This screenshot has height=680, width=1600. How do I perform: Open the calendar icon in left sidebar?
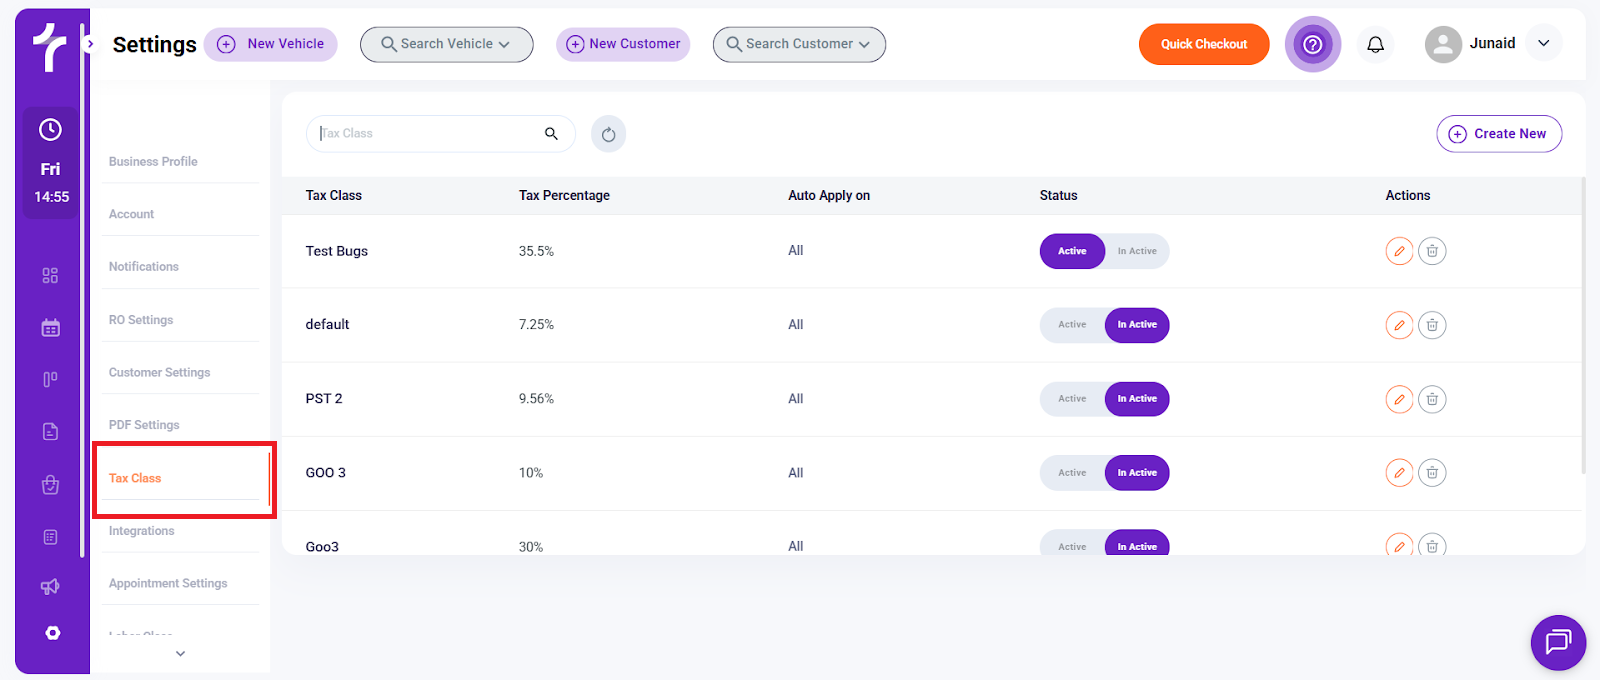pos(51,328)
